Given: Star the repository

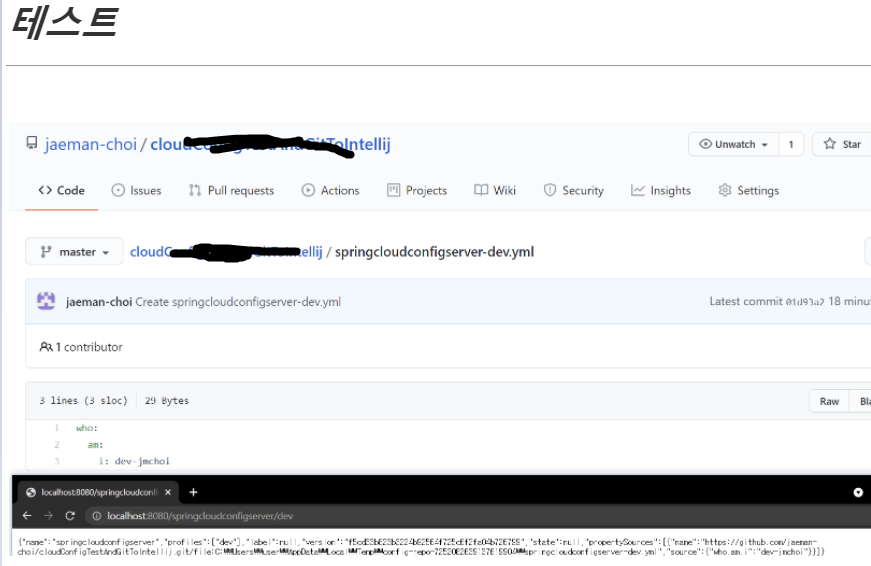Looking at the screenshot, I should click(842, 144).
